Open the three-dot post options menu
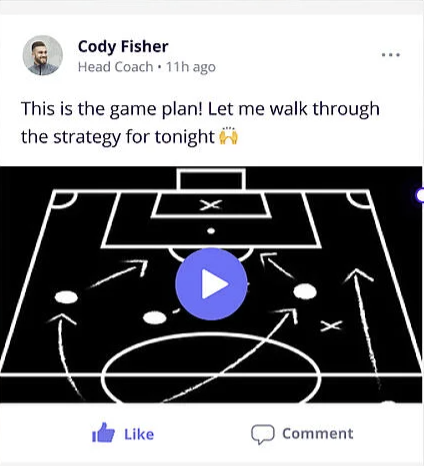Viewport: 424px width, 466px height. tap(391, 55)
